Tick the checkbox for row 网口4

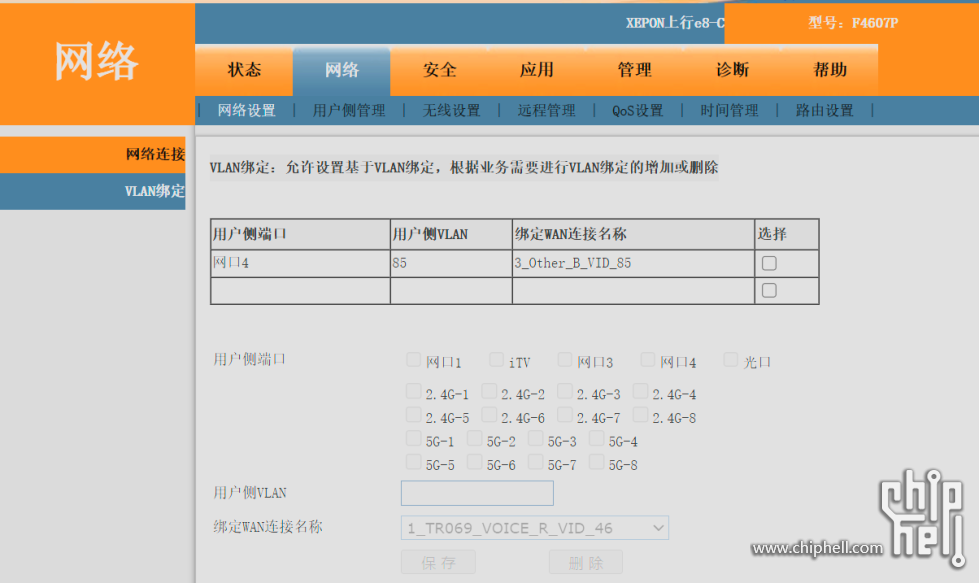coord(769,263)
